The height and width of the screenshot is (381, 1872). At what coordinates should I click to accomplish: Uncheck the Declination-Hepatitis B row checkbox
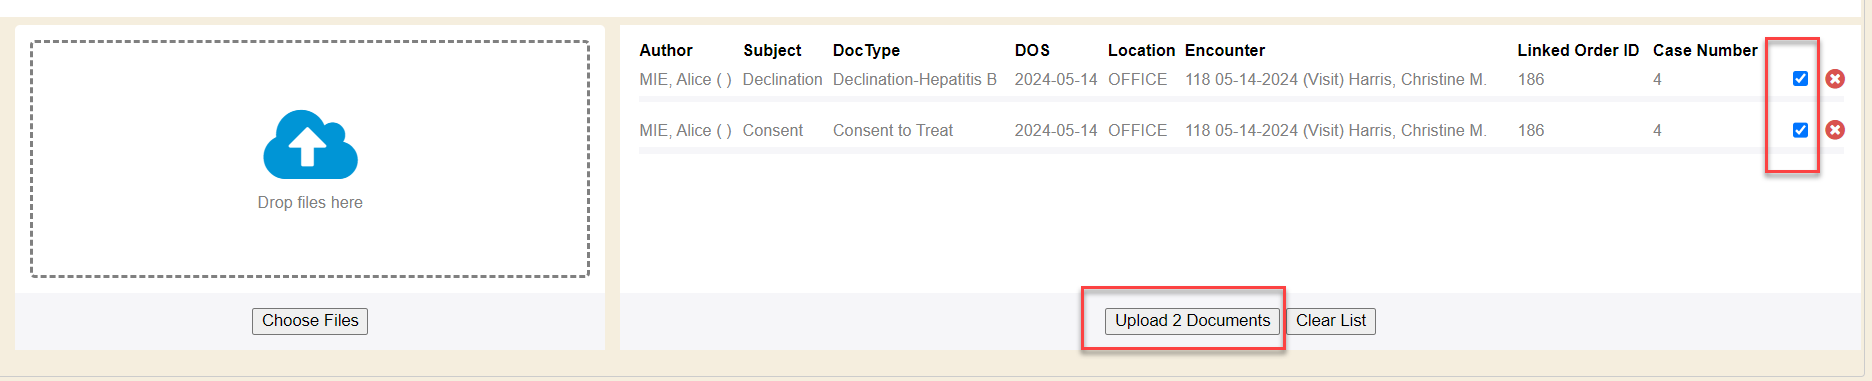[1800, 79]
